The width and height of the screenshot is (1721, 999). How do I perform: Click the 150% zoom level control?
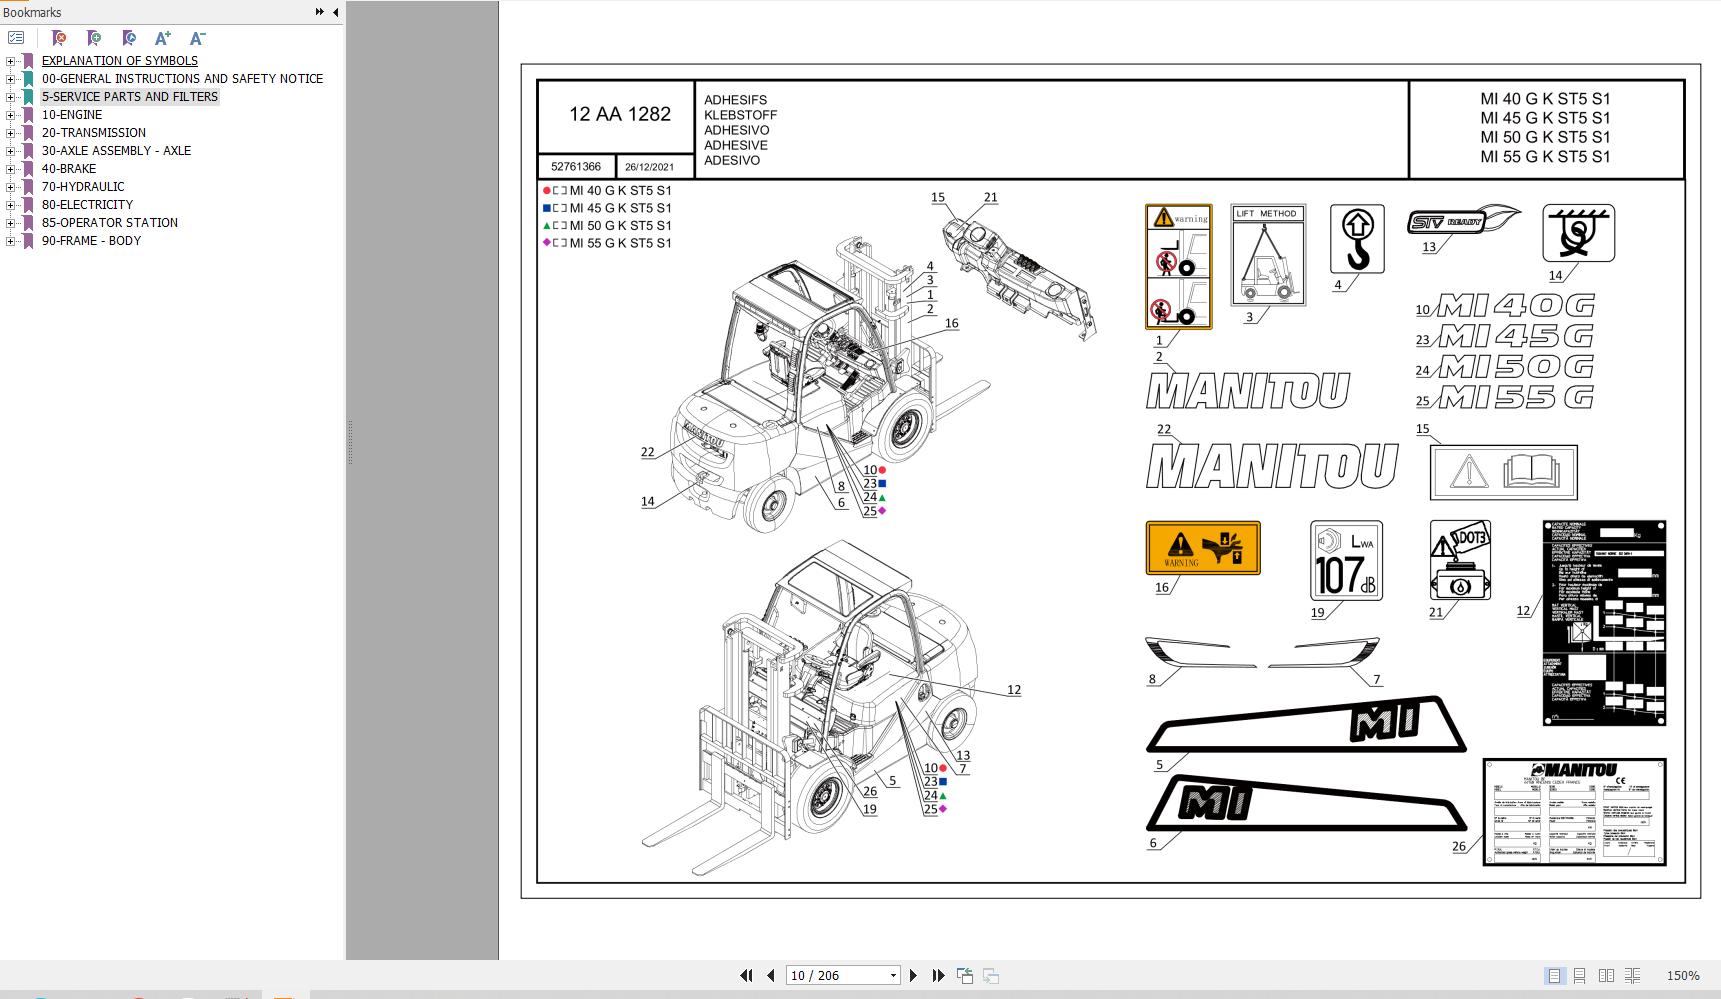pos(1681,974)
